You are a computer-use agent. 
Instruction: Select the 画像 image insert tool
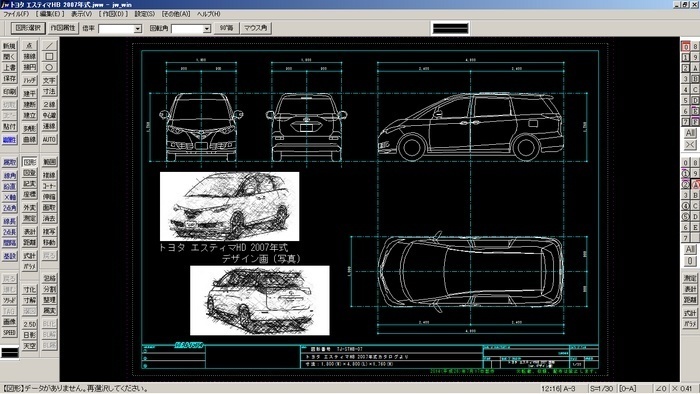pyautogui.click(x=9, y=322)
